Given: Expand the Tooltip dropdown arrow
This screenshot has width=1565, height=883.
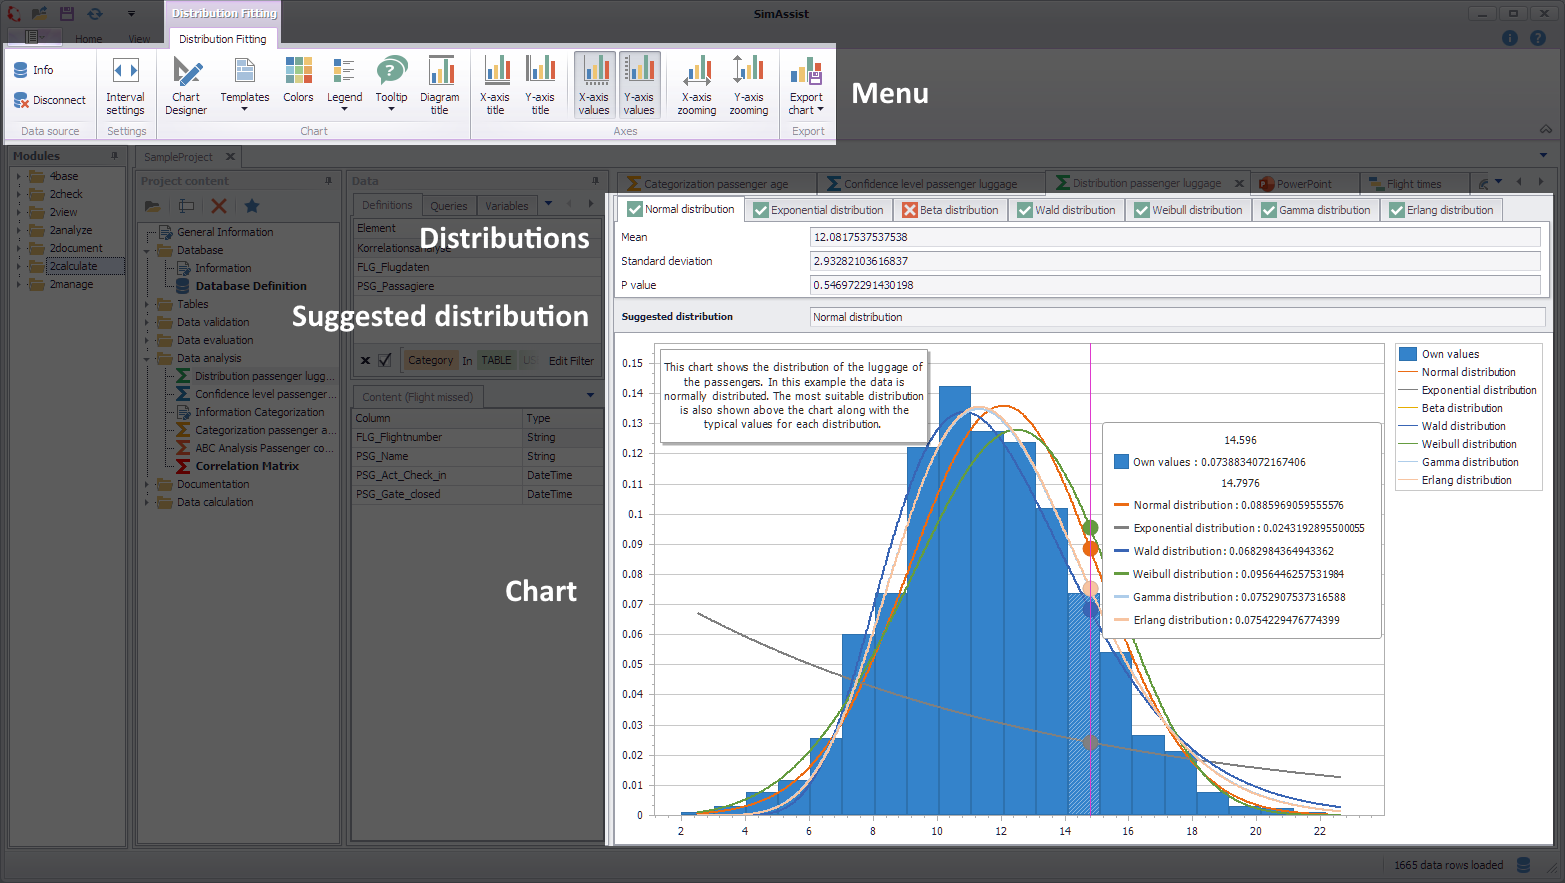Looking at the screenshot, I should [x=391, y=110].
